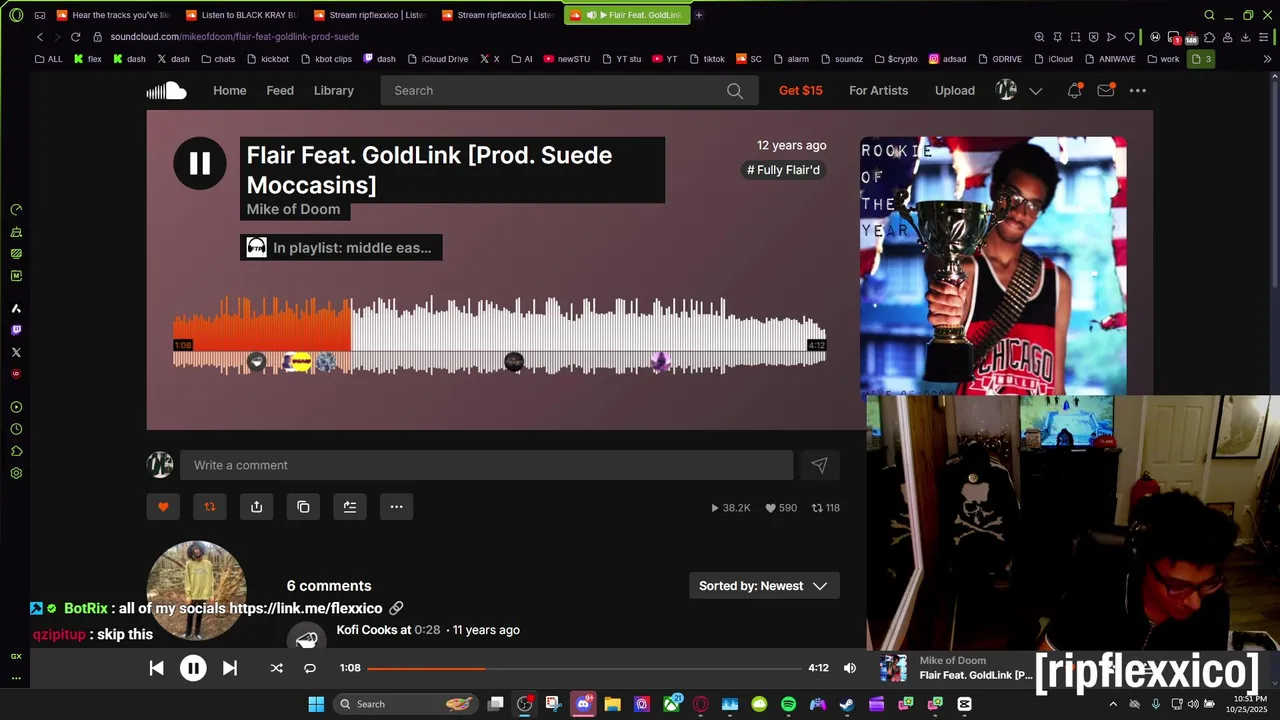Focus the Write a comment field
The image size is (1280, 720).
pyautogui.click(x=486, y=465)
